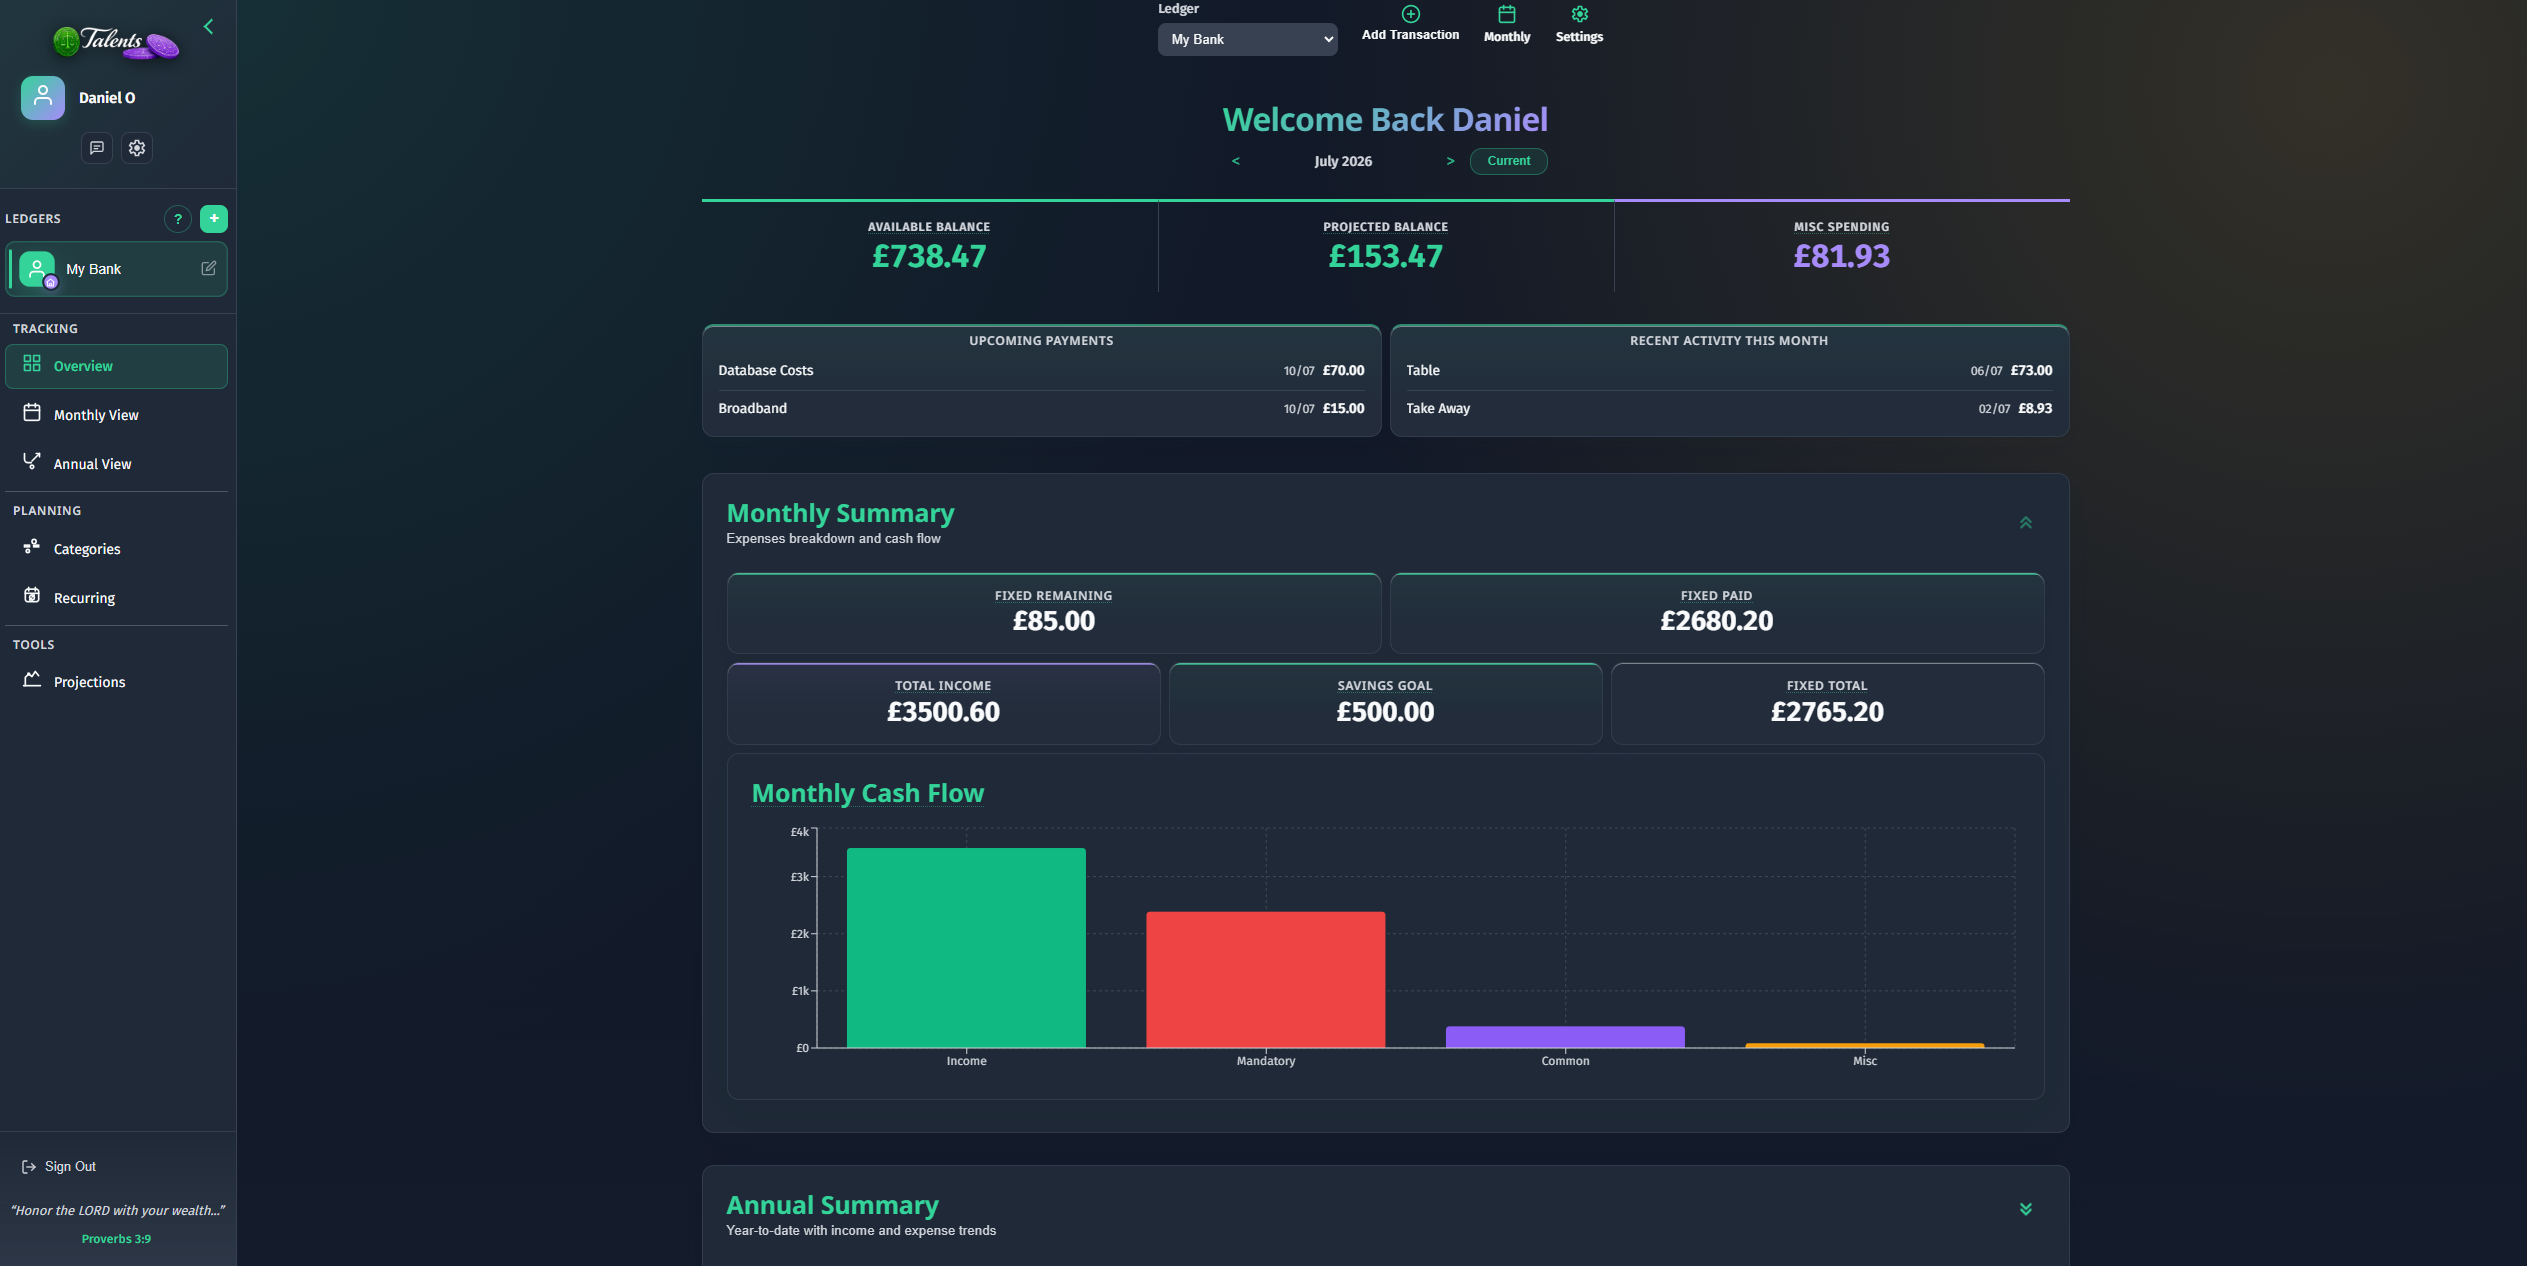Click the Add Transaction plus icon
This screenshot has width=2527, height=1266.
point(1411,14)
